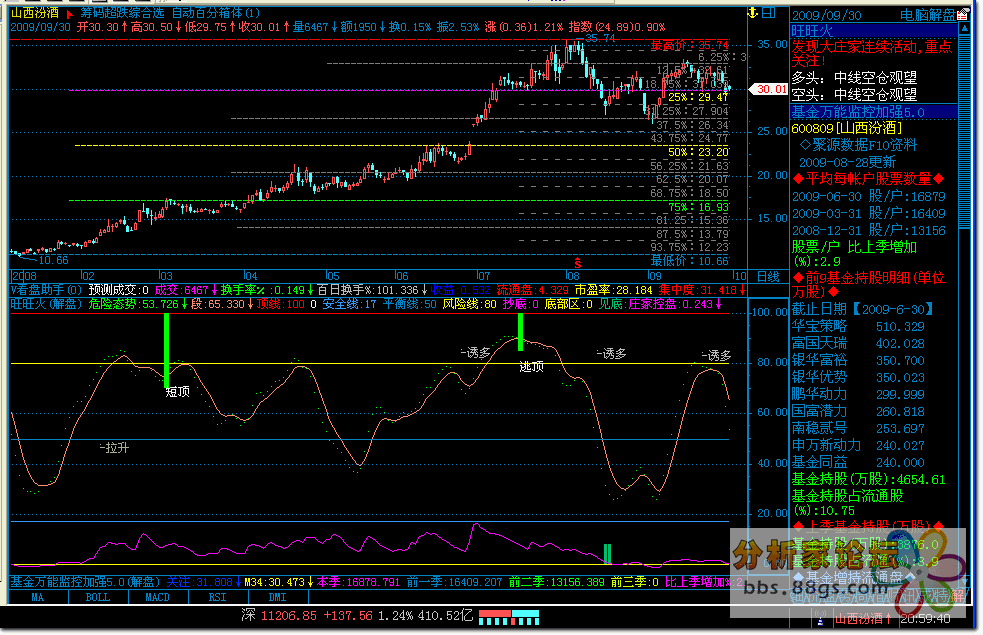Click the 2008-12-31 股/户:13156 row
The image size is (983, 635).
[x=868, y=230]
